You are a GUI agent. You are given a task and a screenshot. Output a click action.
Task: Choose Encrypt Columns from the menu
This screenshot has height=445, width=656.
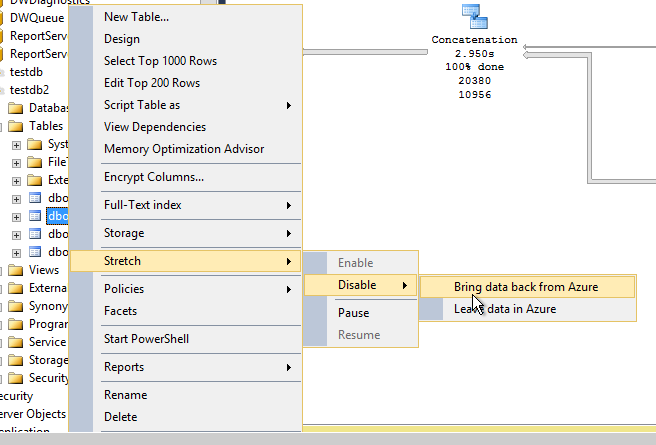[x=154, y=177]
